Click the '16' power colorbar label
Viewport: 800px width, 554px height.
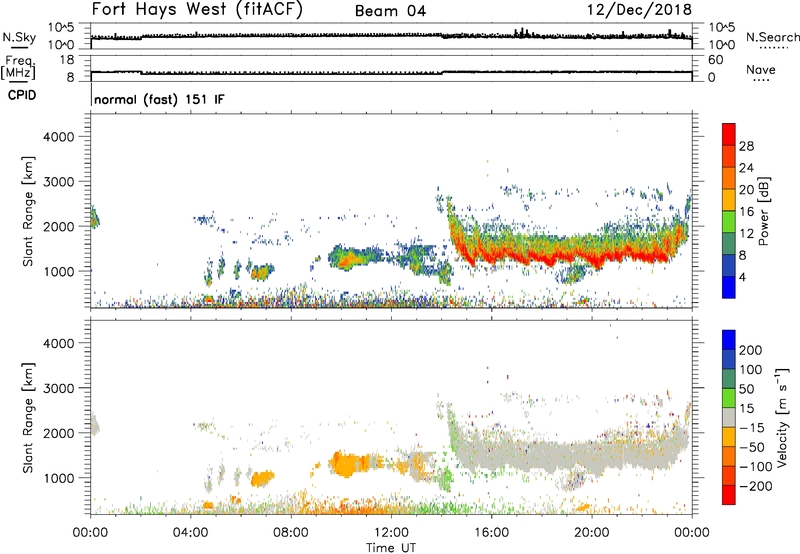[746, 212]
